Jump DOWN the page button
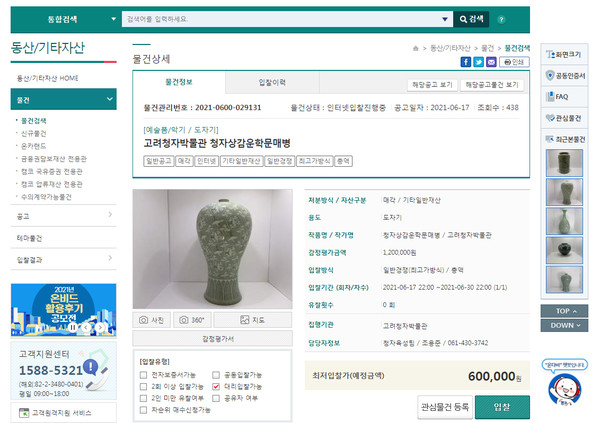The image size is (600, 423). click(564, 325)
